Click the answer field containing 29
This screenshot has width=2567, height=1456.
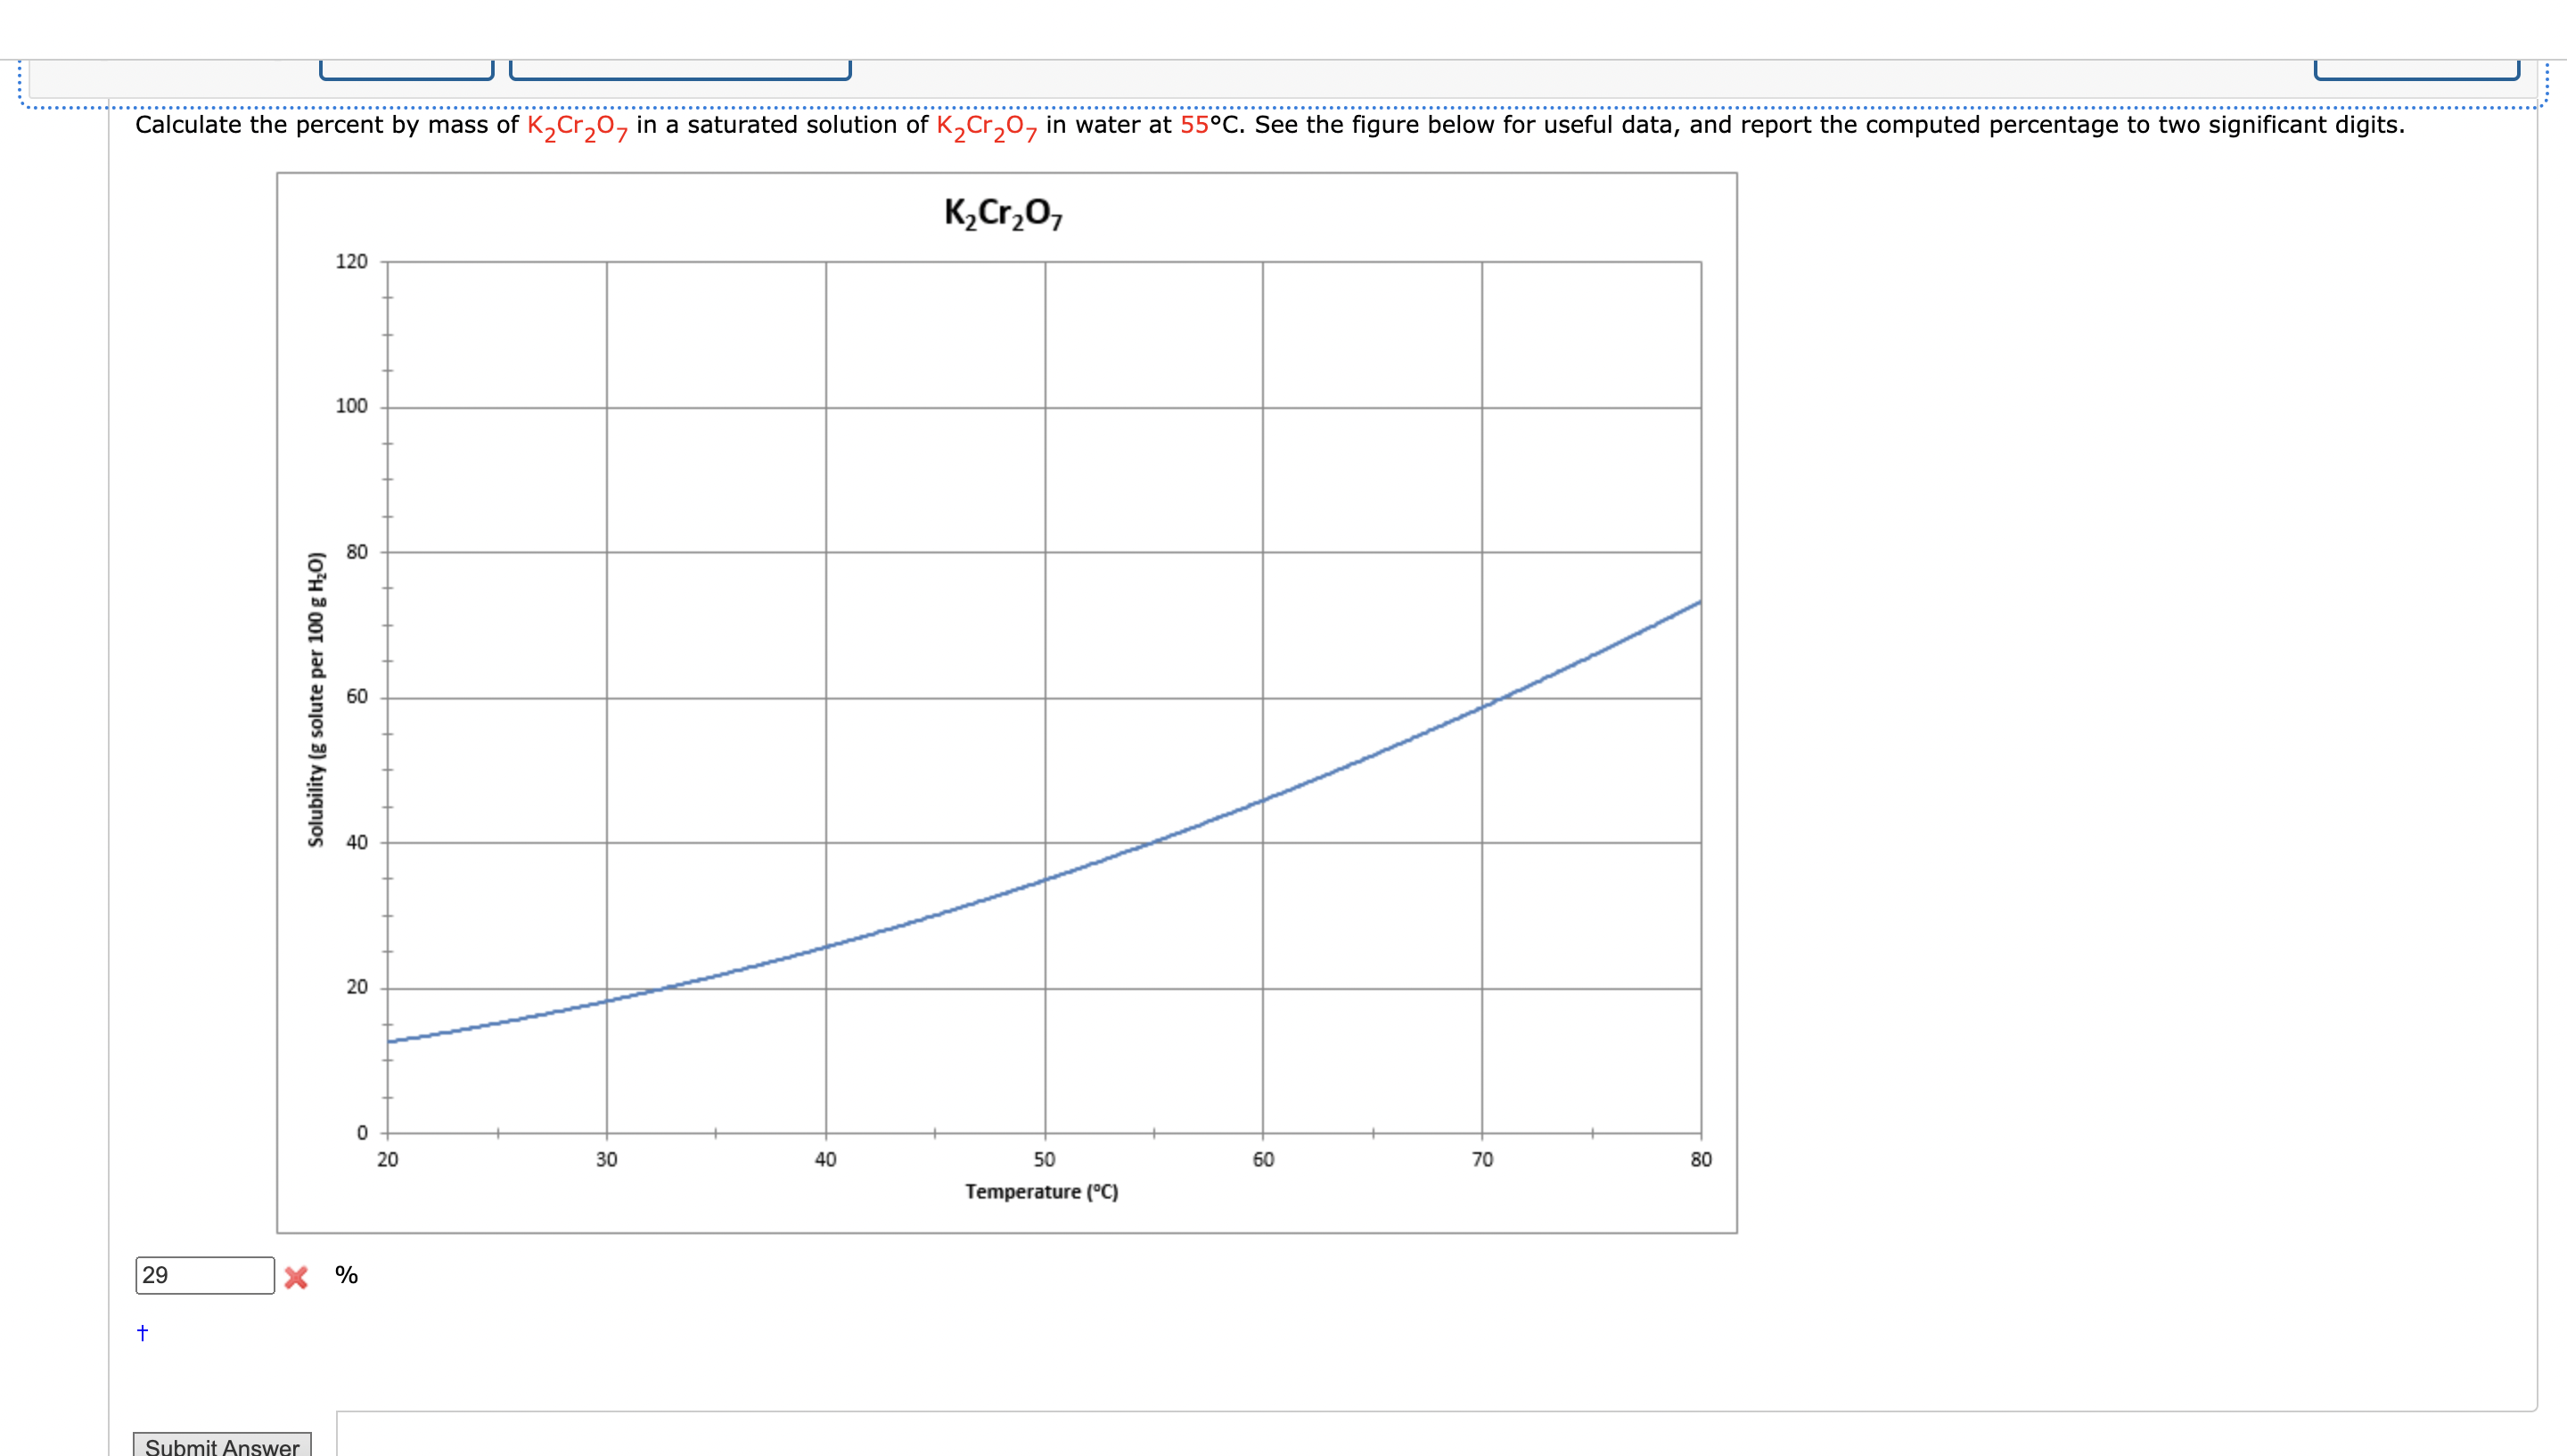click(205, 1275)
